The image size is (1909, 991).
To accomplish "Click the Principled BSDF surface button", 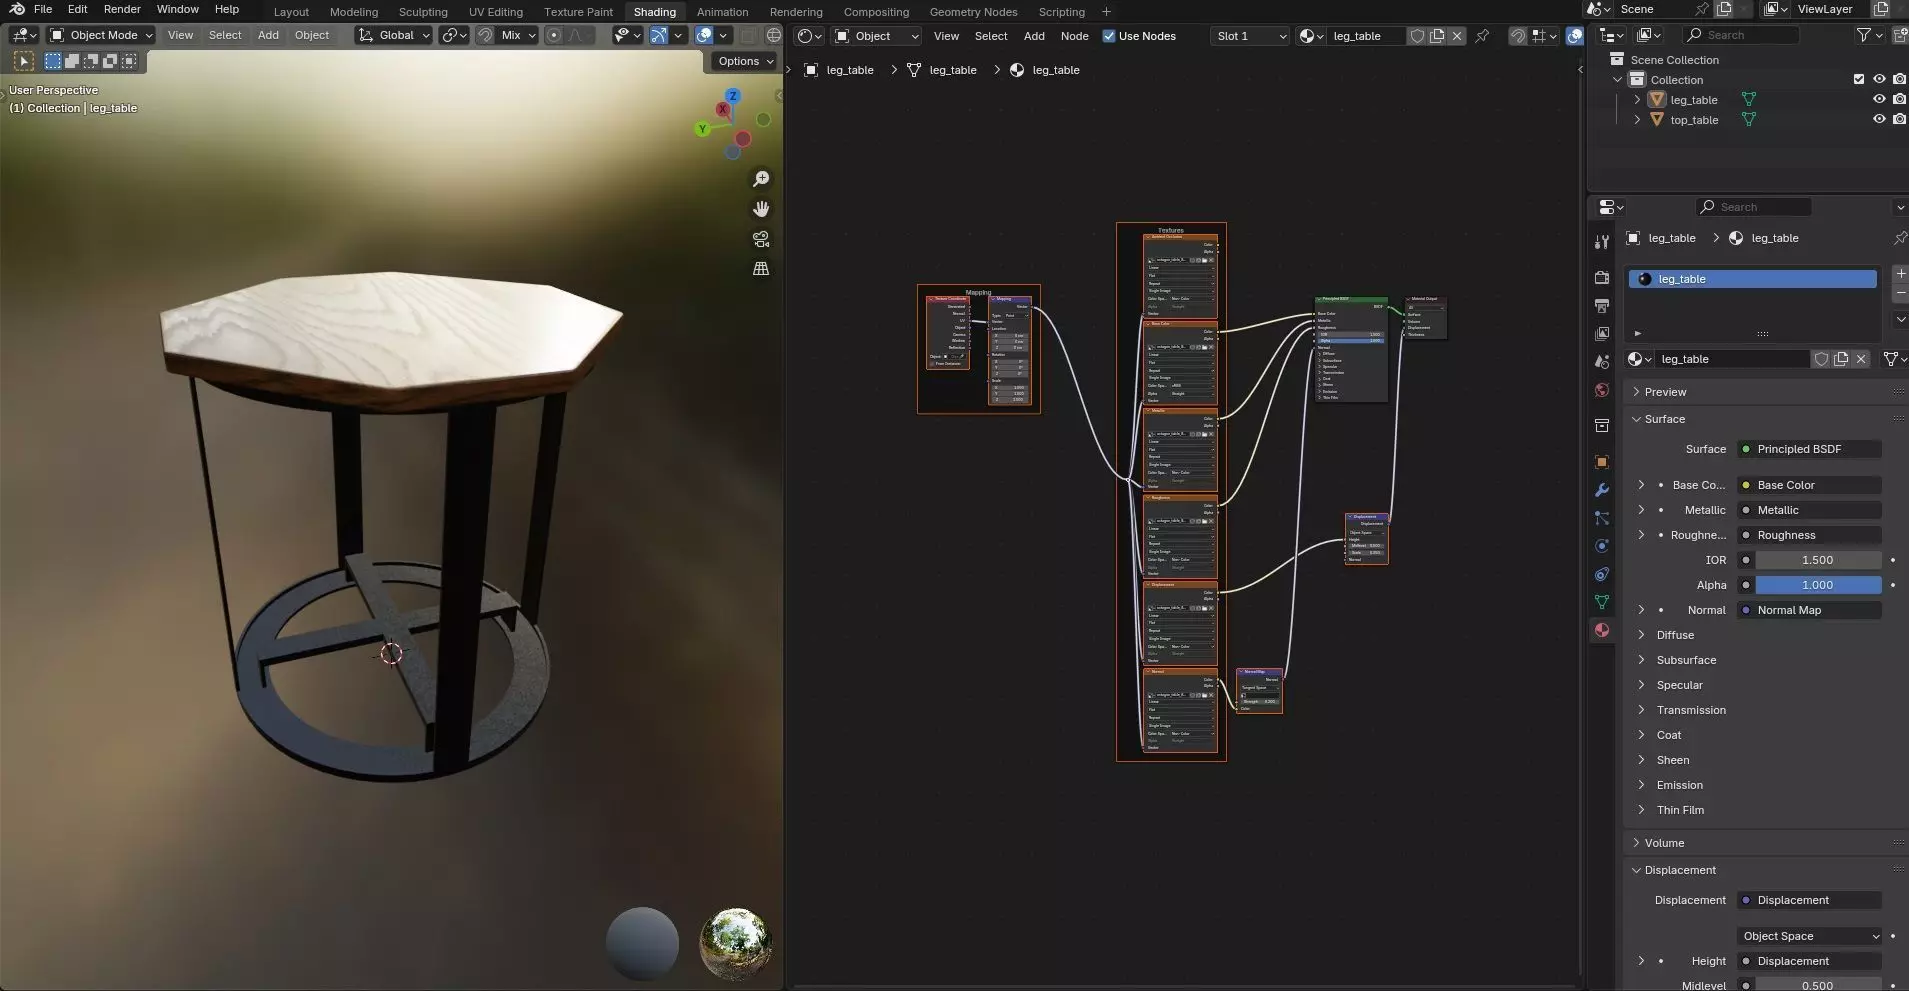I will (x=1810, y=449).
